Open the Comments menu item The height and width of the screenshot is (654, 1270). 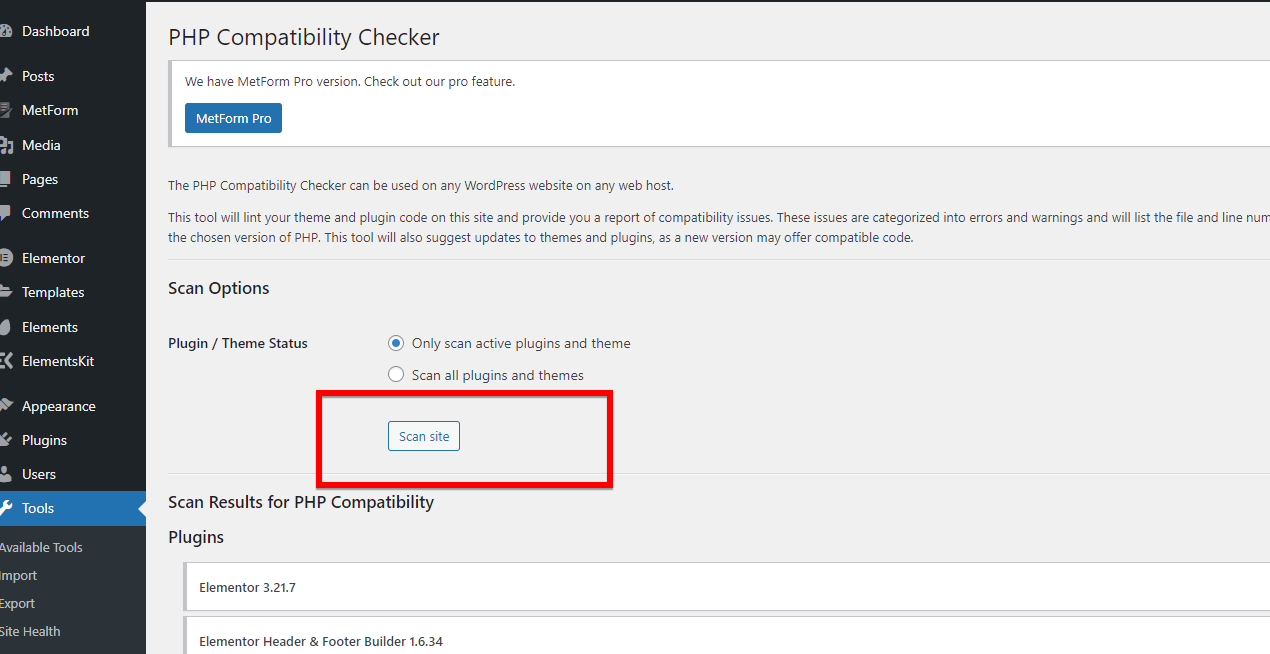(x=55, y=213)
